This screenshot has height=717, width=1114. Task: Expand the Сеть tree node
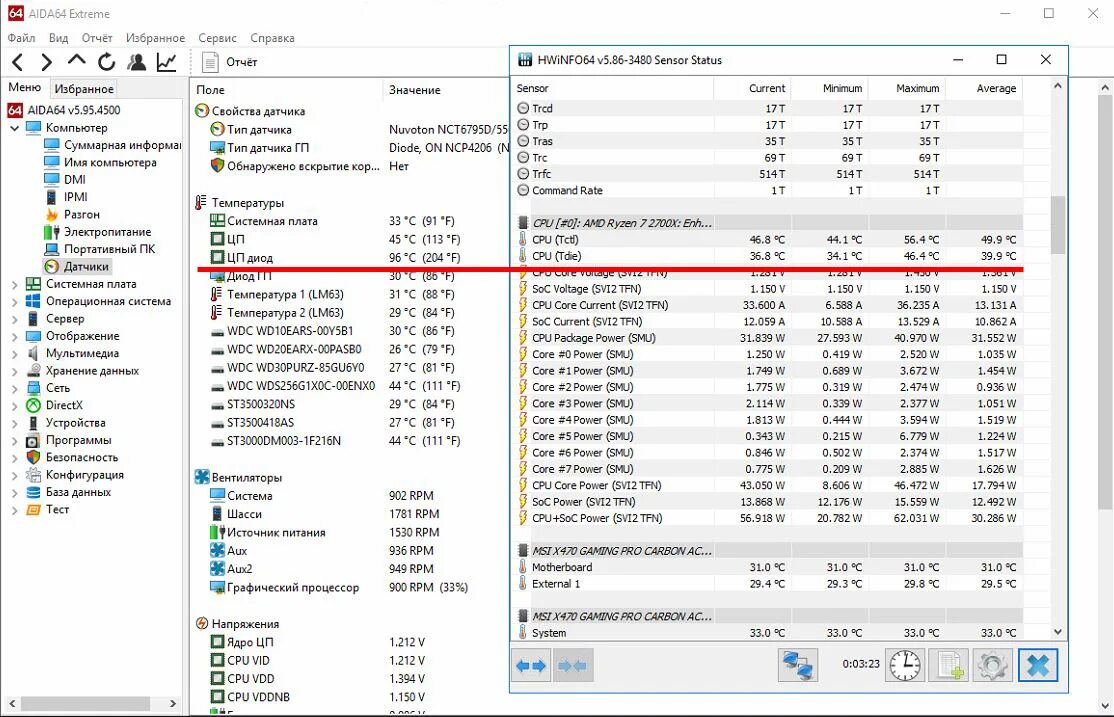coord(15,388)
